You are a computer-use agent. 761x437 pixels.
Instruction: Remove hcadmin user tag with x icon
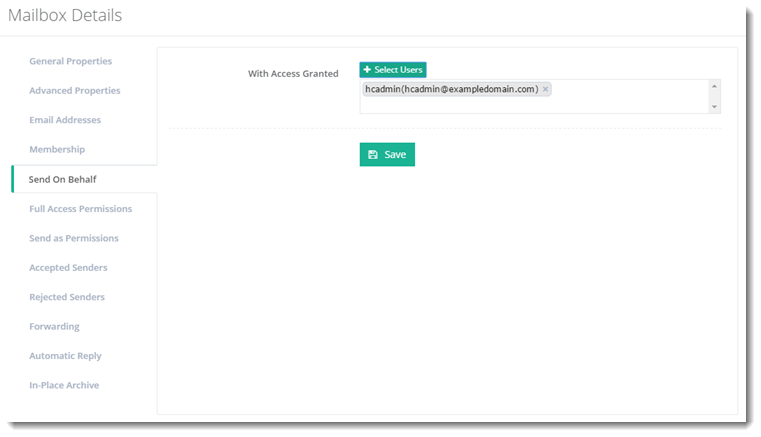coord(545,89)
